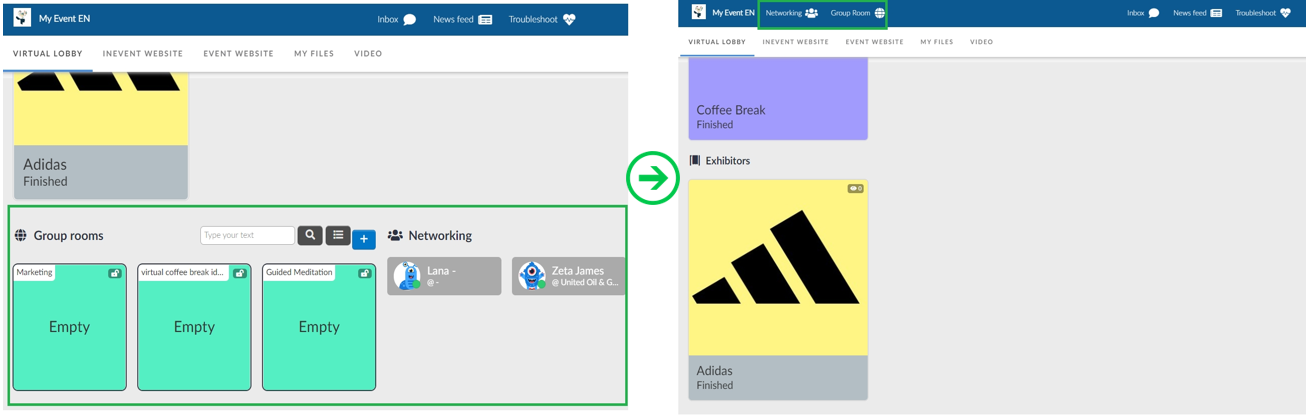Open My Files tab in left window
1307x418 pixels.
click(314, 53)
